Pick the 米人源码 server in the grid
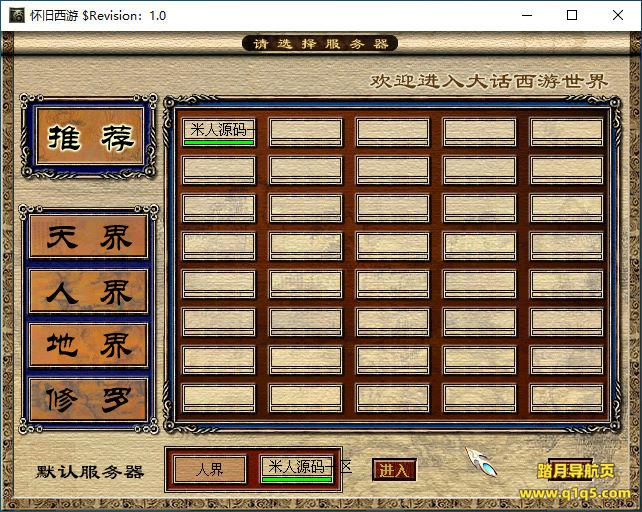The height and width of the screenshot is (512, 642). click(219, 130)
